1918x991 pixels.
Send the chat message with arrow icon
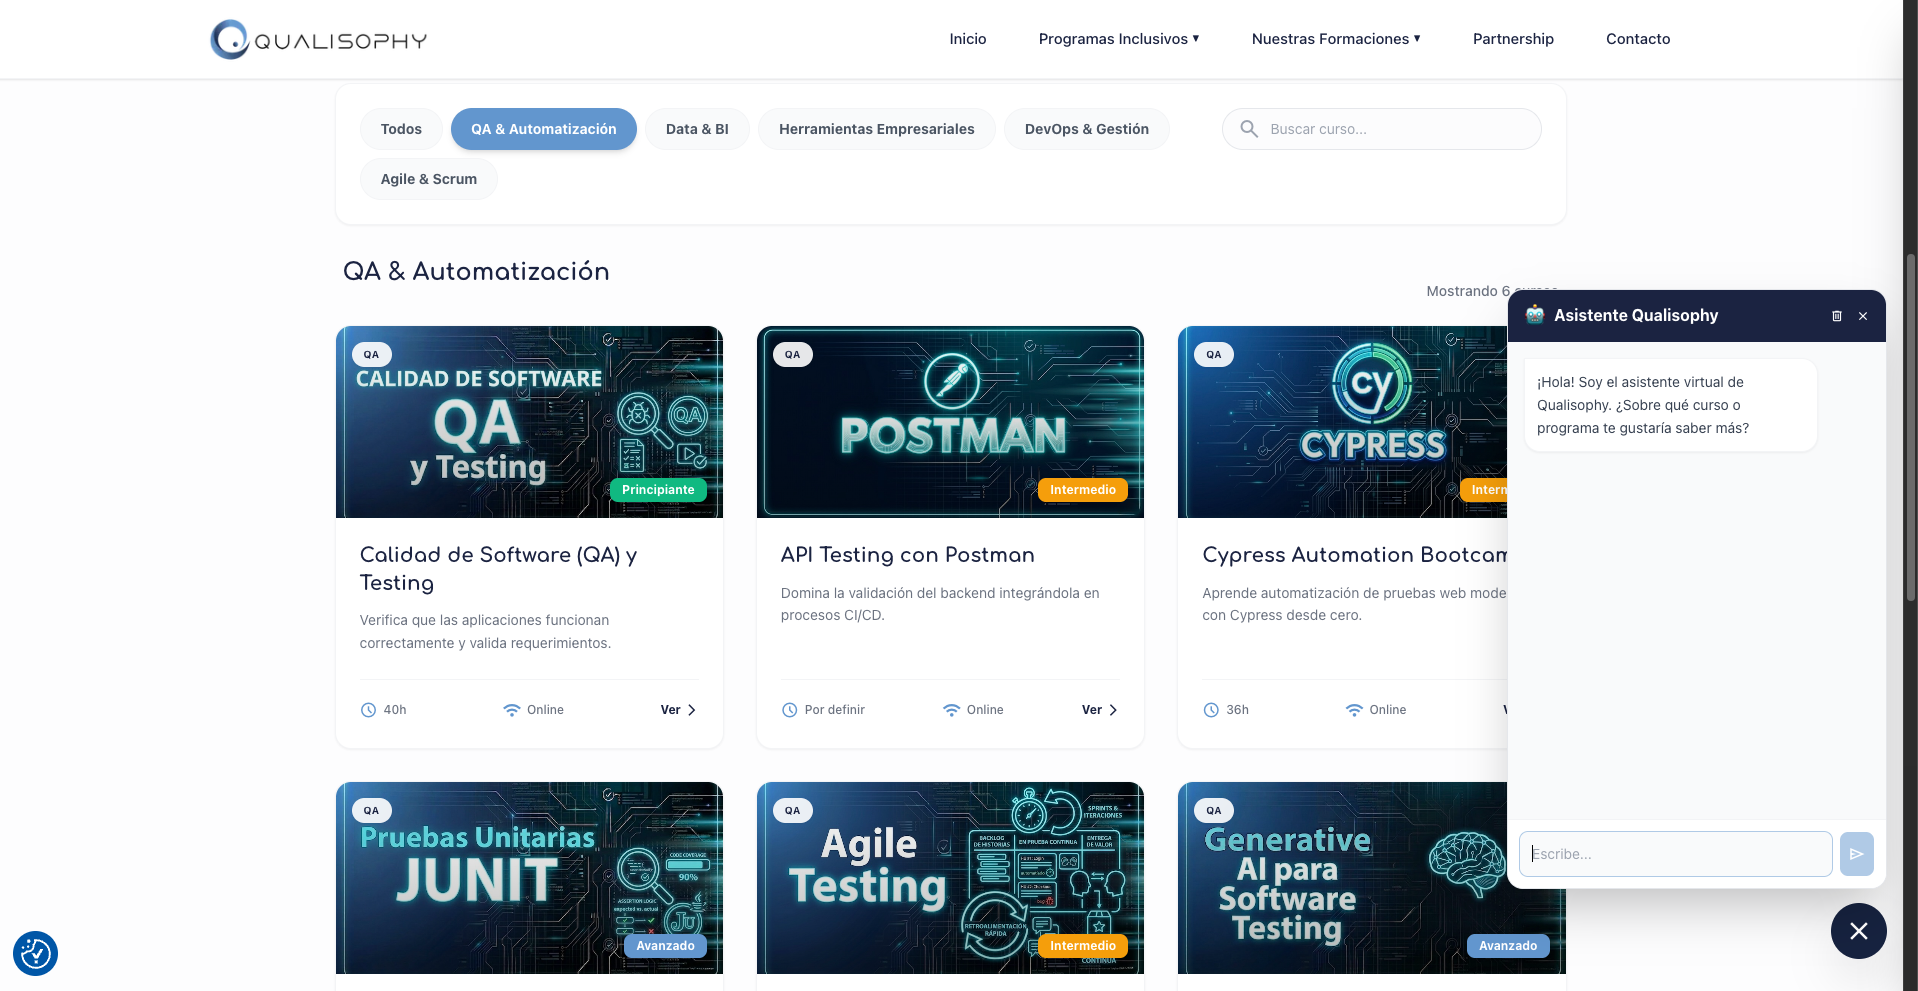click(1856, 854)
